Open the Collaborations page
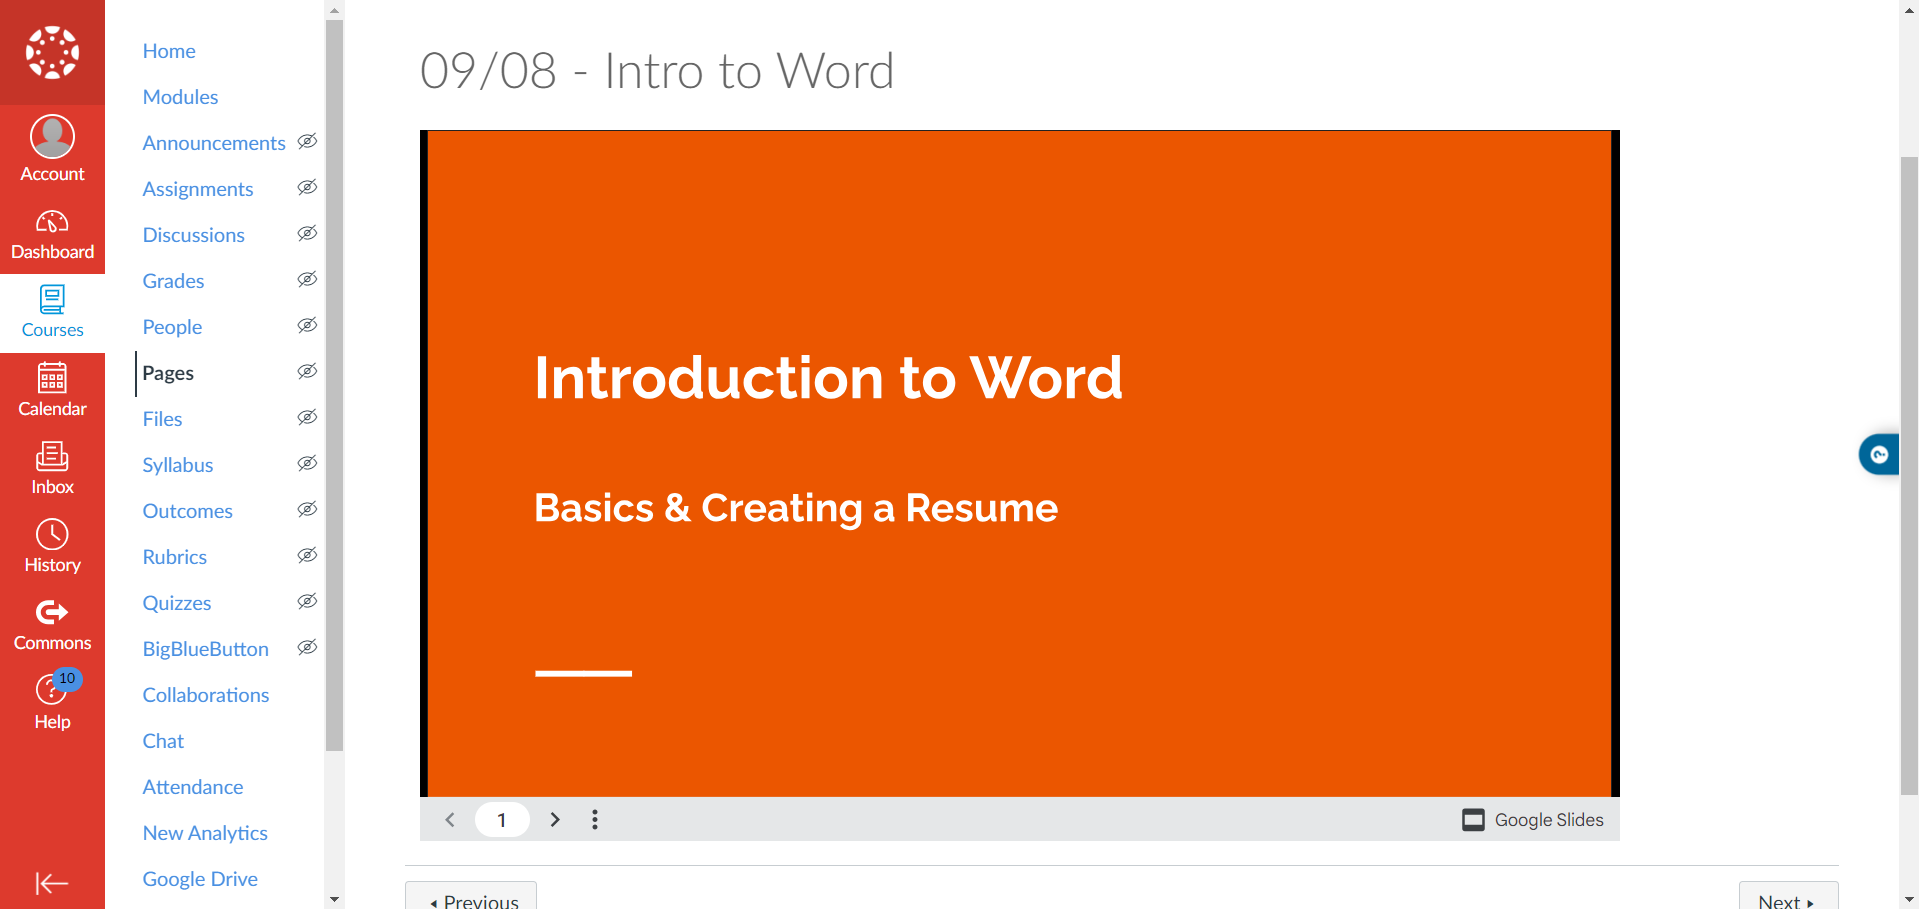The width and height of the screenshot is (1919, 909). point(206,695)
